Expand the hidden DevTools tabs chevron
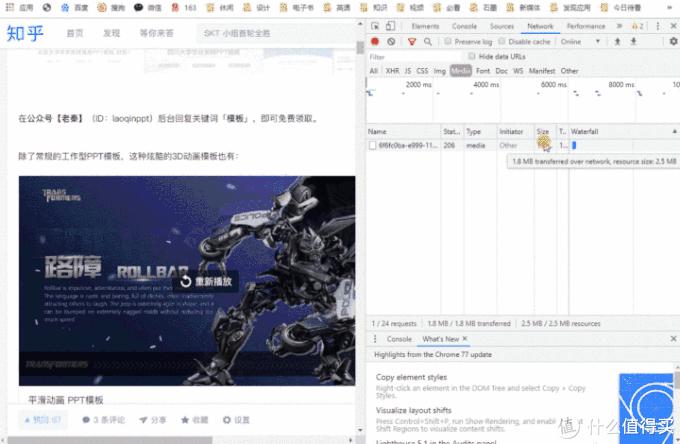Image resolution: width=680 pixels, height=444 pixels. [x=617, y=26]
